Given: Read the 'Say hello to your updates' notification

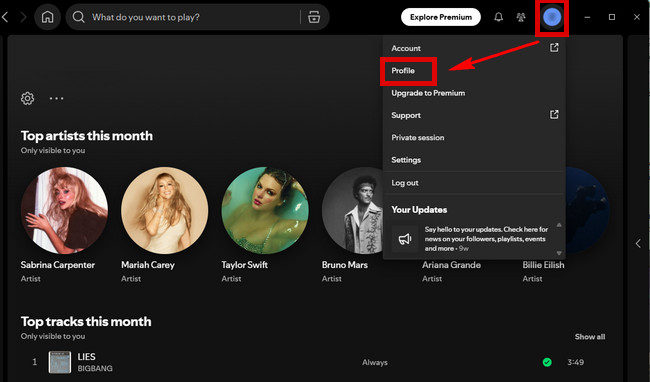Looking at the screenshot, I should coord(486,239).
